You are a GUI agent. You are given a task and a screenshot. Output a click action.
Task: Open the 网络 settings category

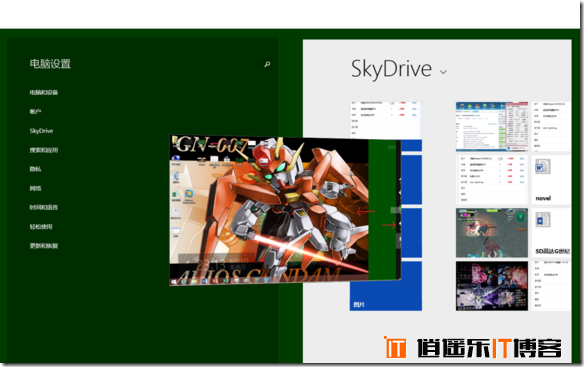pos(35,189)
